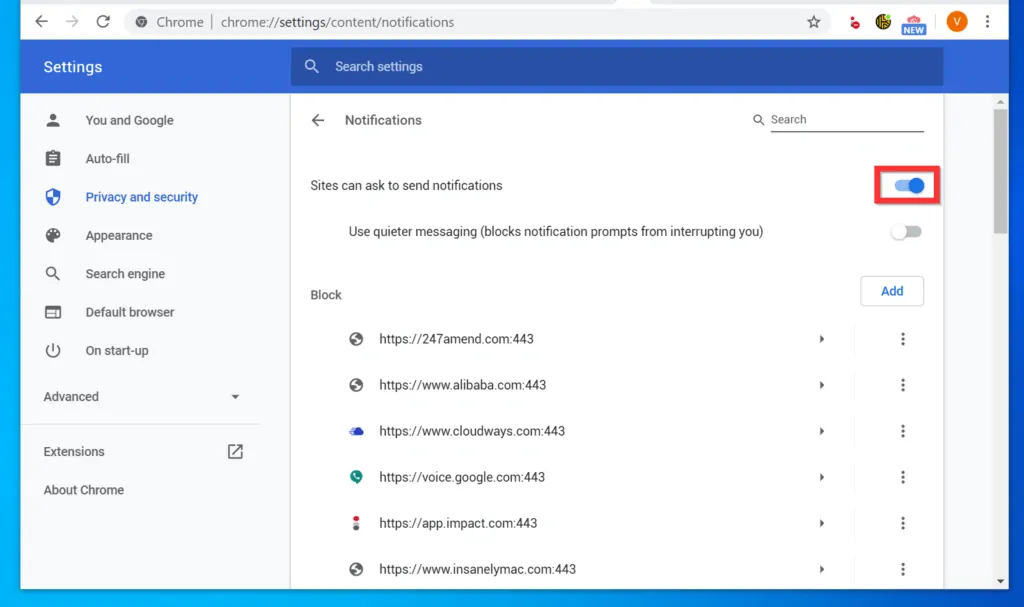Viewport: 1024px width, 607px height.
Task: Click the You and Google person icon
Action: pyautogui.click(x=52, y=120)
